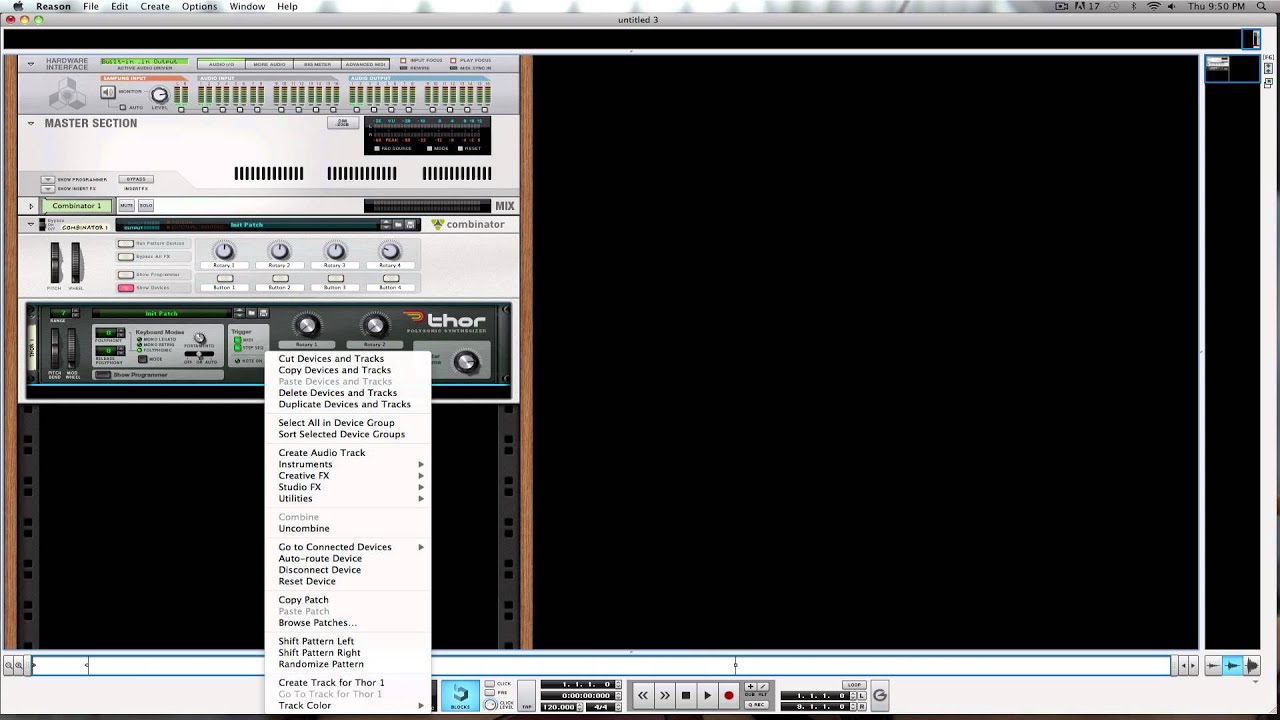This screenshot has height=720, width=1280.
Task: Open the Instruments submenu
Action: (347, 464)
